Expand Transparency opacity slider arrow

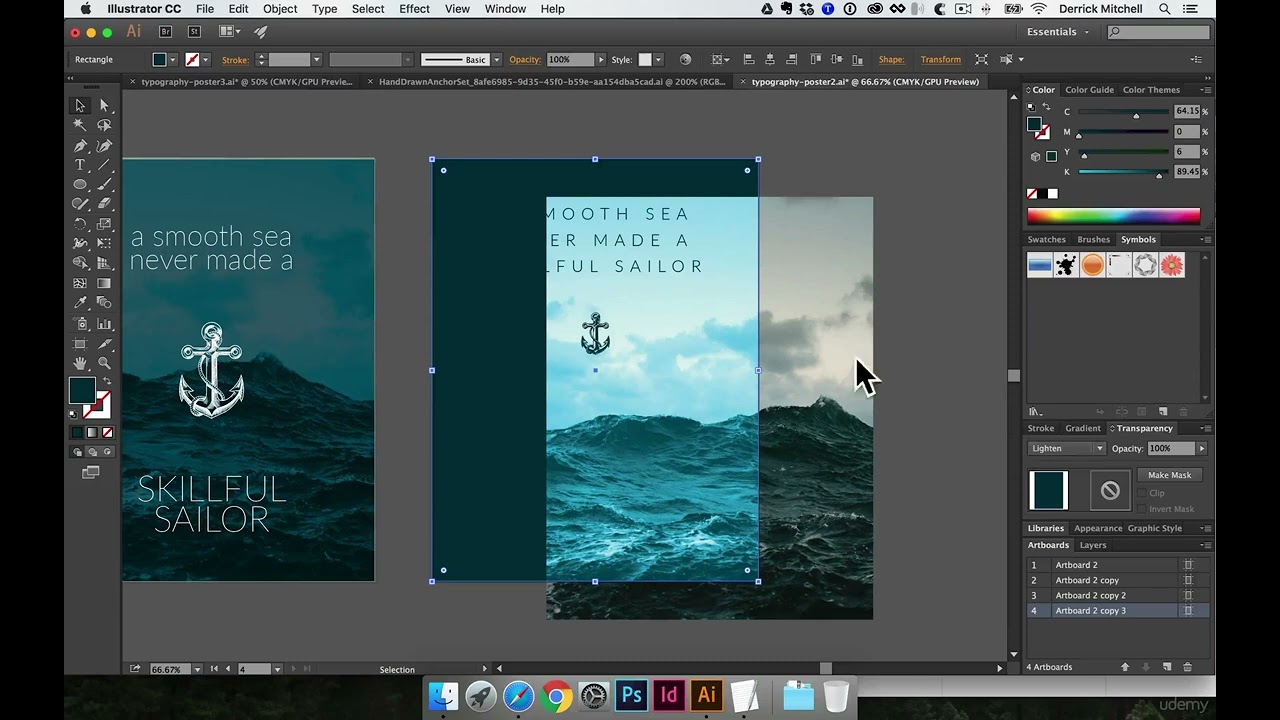[1202, 448]
